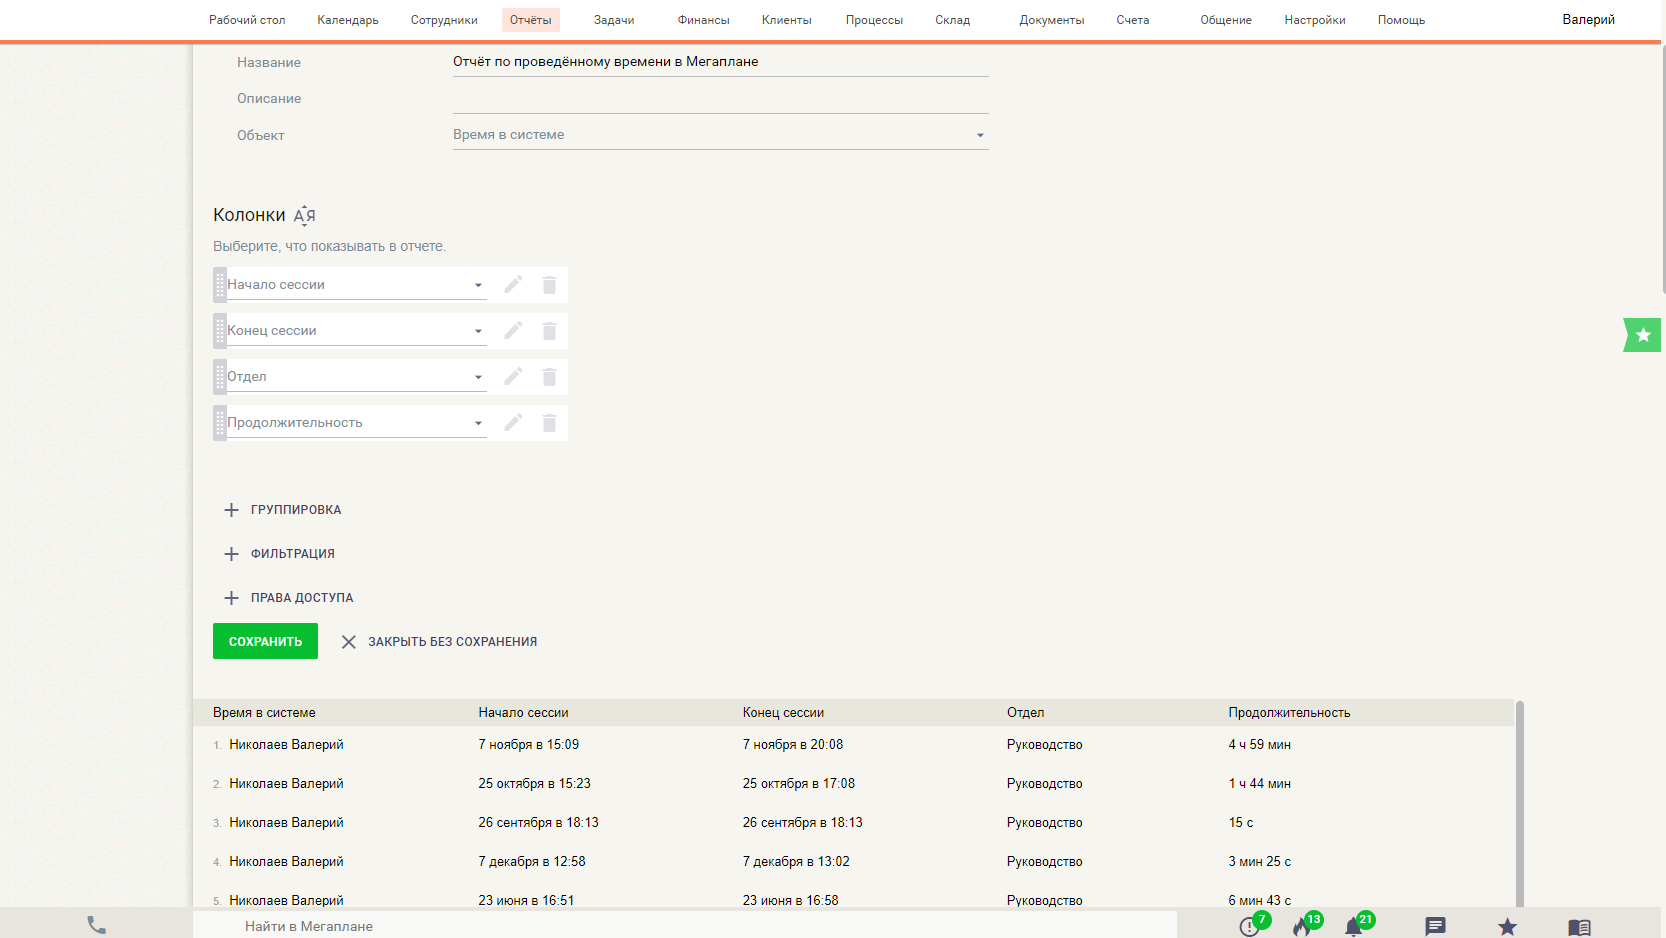Open the Документы menu
Viewport: 1666px width, 938px height.
coord(1052,20)
